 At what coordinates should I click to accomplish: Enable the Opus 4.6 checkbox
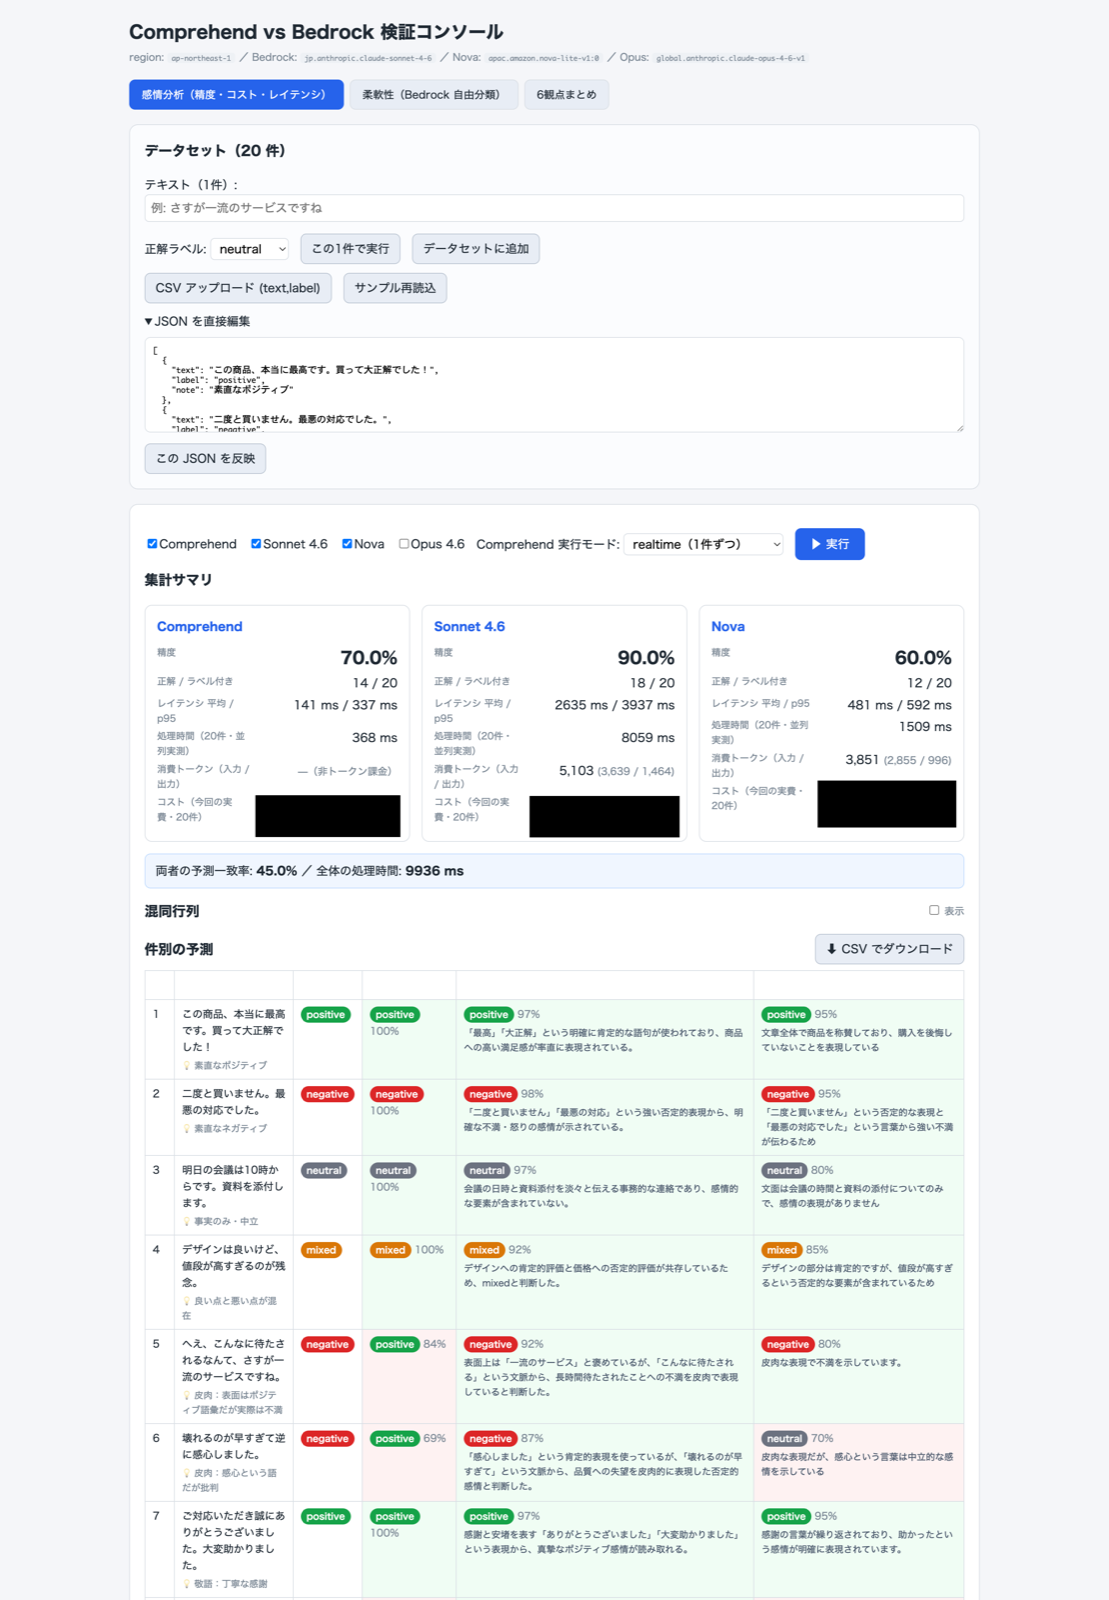(x=404, y=544)
